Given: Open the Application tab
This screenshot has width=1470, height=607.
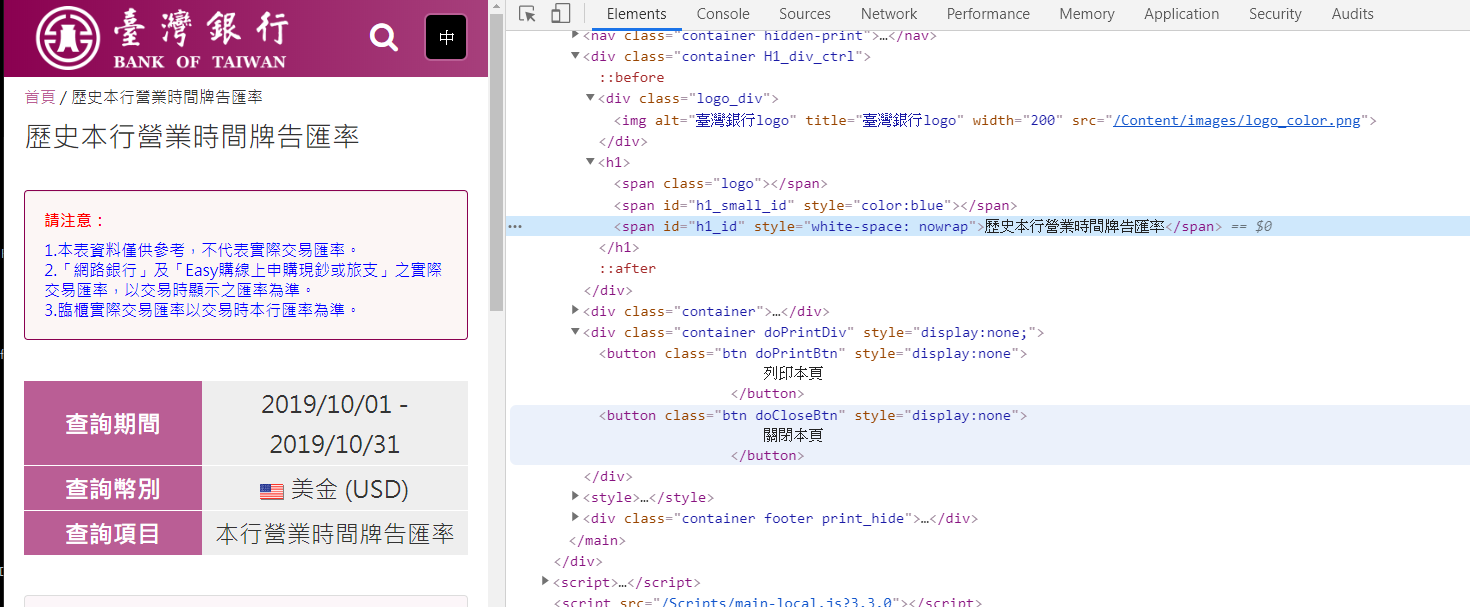Looking at the screenshot, I should pos(1182,14).
